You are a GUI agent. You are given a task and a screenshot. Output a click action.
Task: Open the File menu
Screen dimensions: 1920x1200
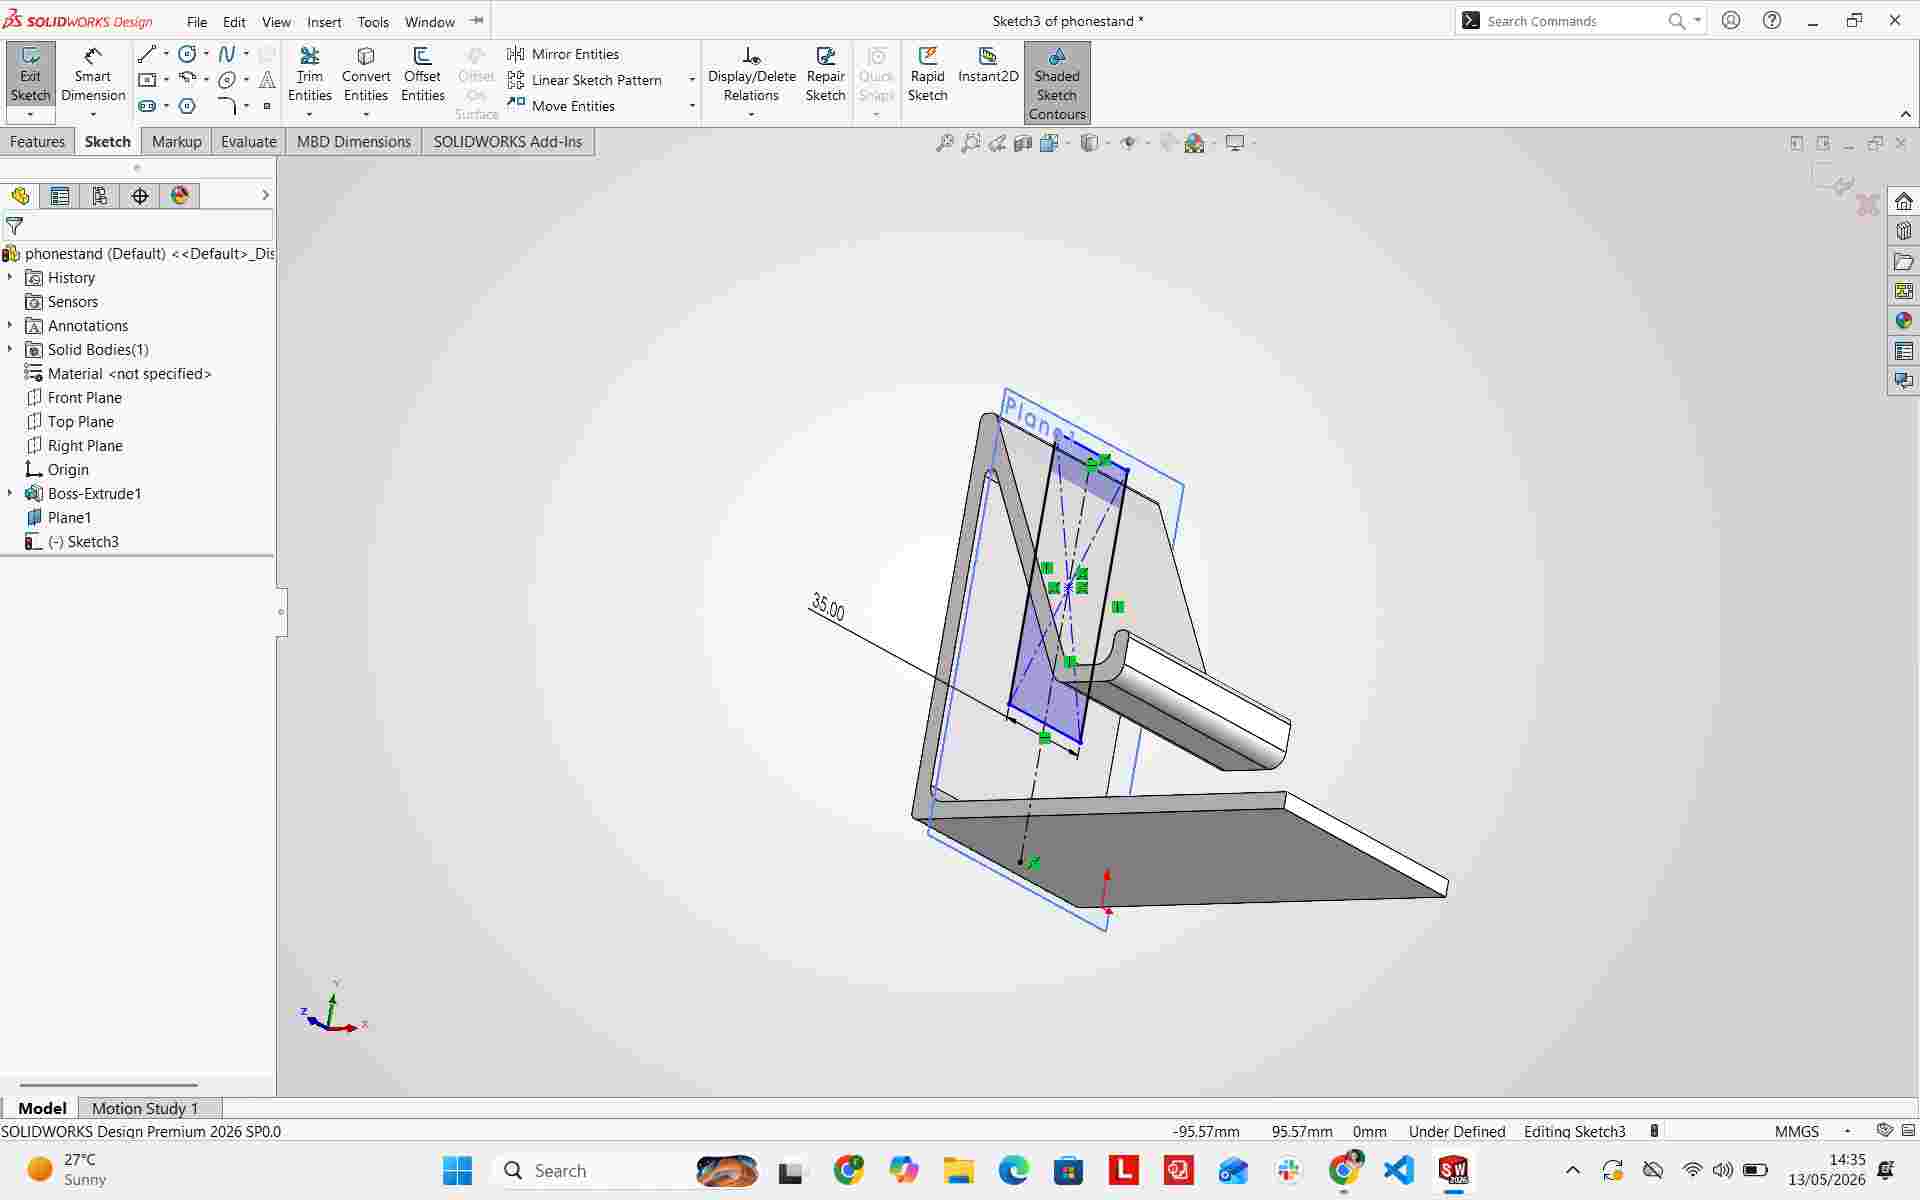[x=197, y=21]
